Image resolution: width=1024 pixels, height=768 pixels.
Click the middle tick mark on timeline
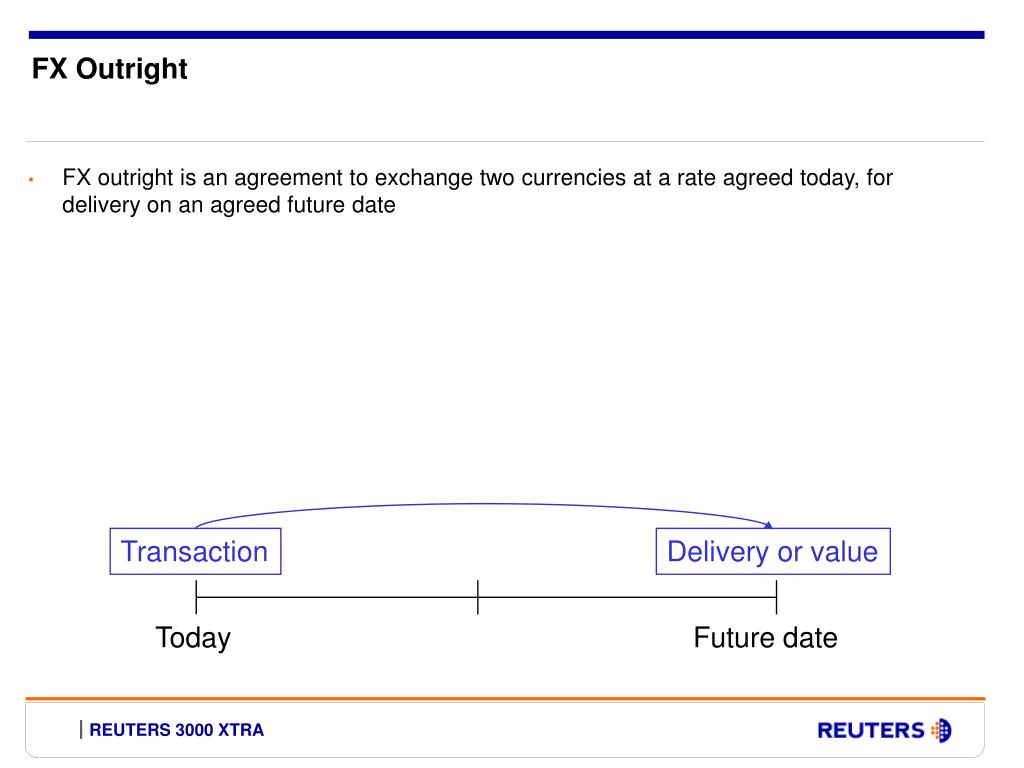coord(478,597)
